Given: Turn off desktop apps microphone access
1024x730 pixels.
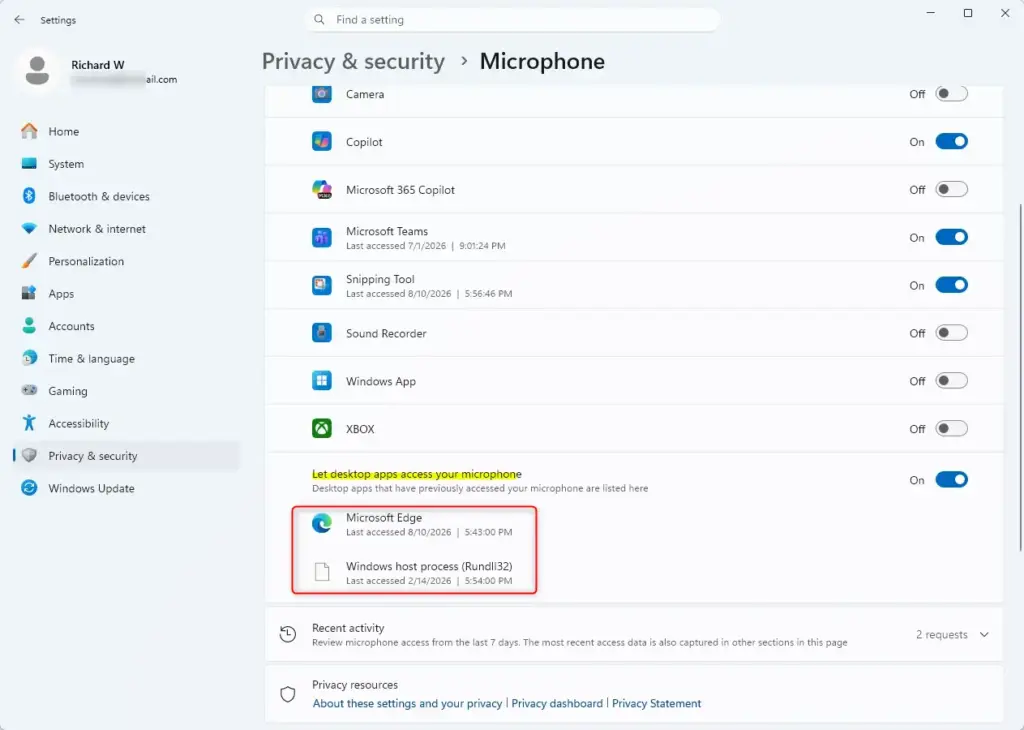Looking at the screenshot, I should pyautogui.click(x=951, y=480).
